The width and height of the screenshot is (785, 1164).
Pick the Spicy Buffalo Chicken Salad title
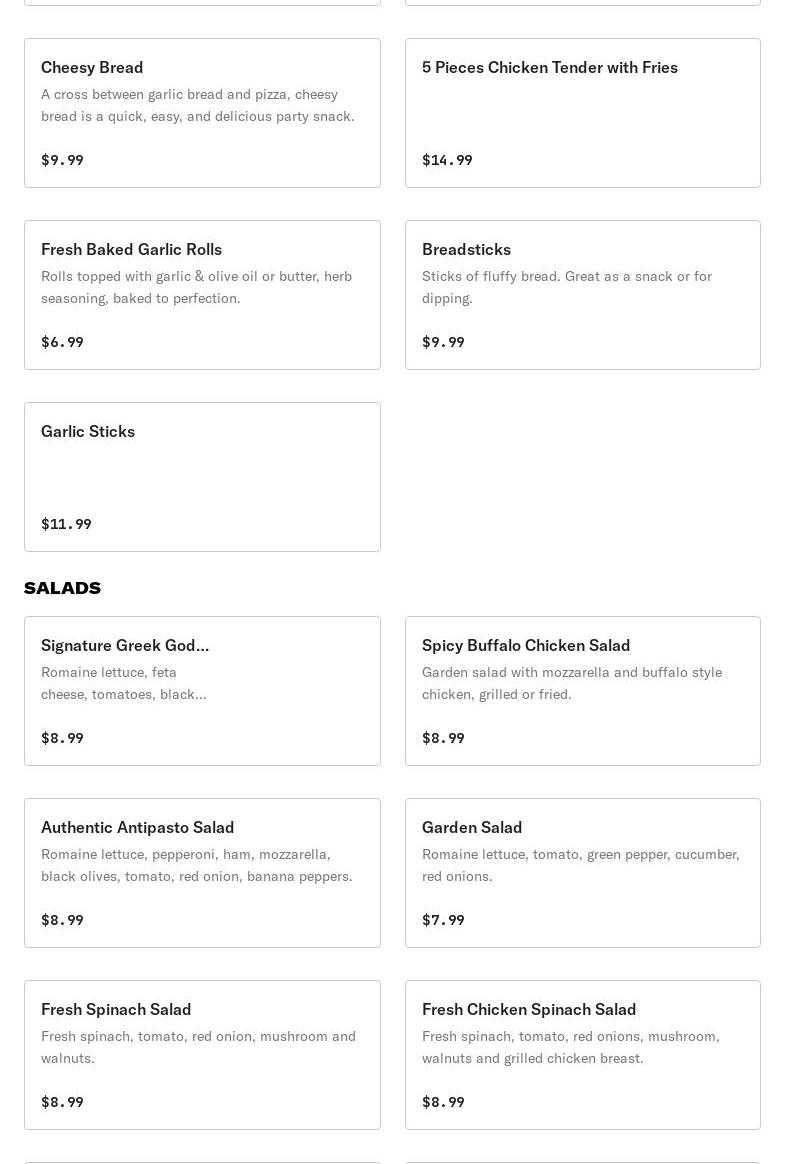coord(526,645)
